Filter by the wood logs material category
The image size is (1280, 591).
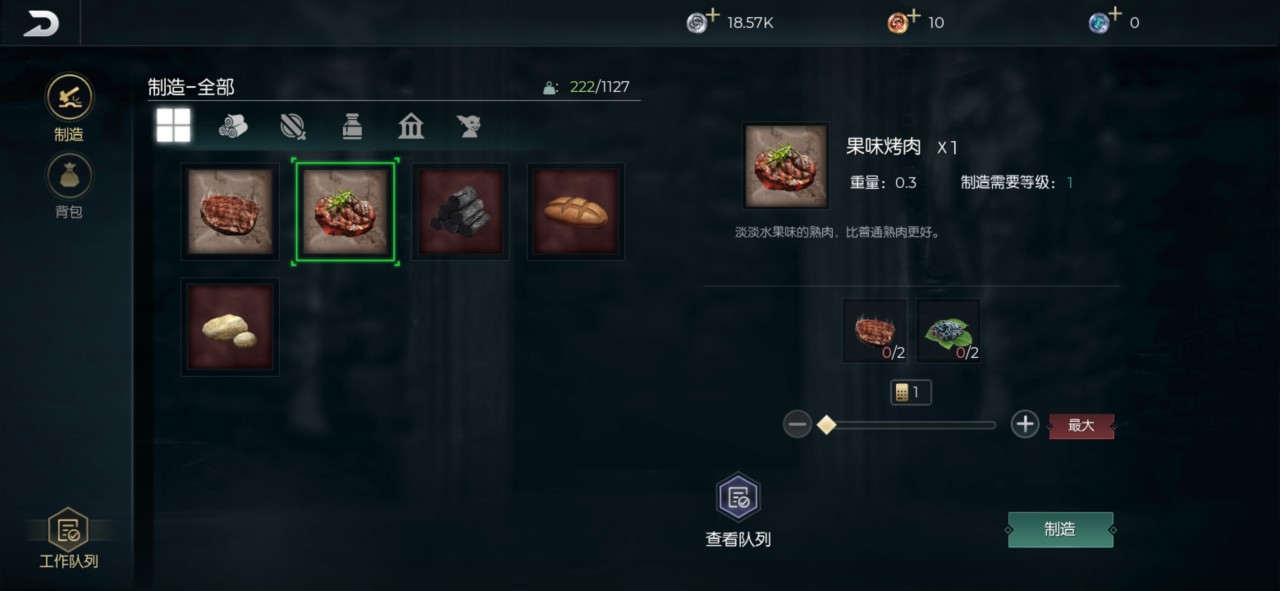pos(233,126)
